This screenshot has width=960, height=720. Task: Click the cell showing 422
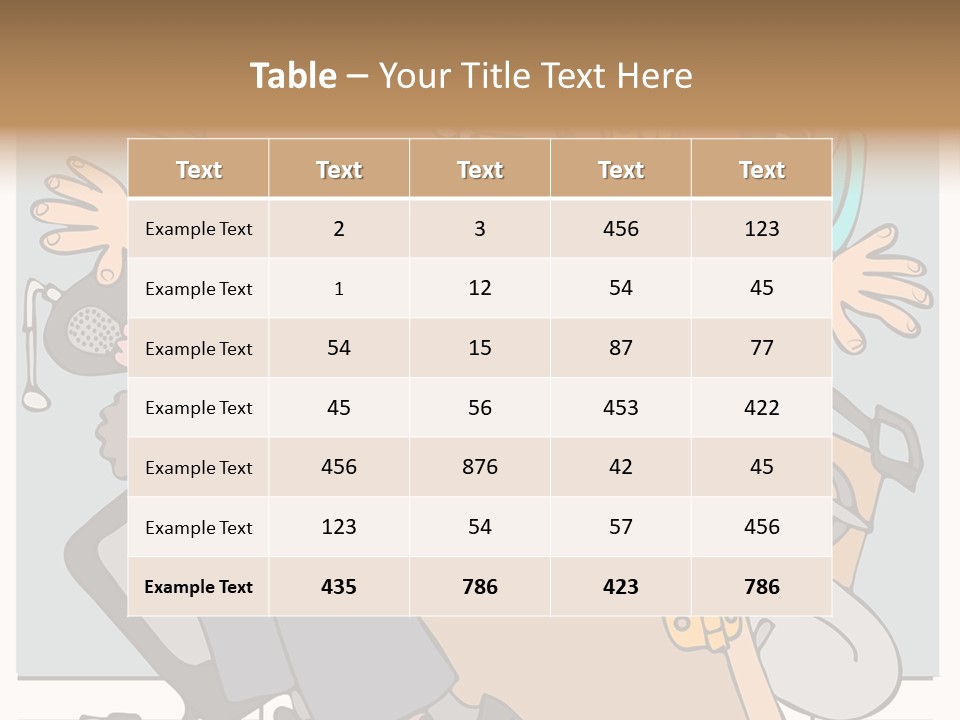761,407
